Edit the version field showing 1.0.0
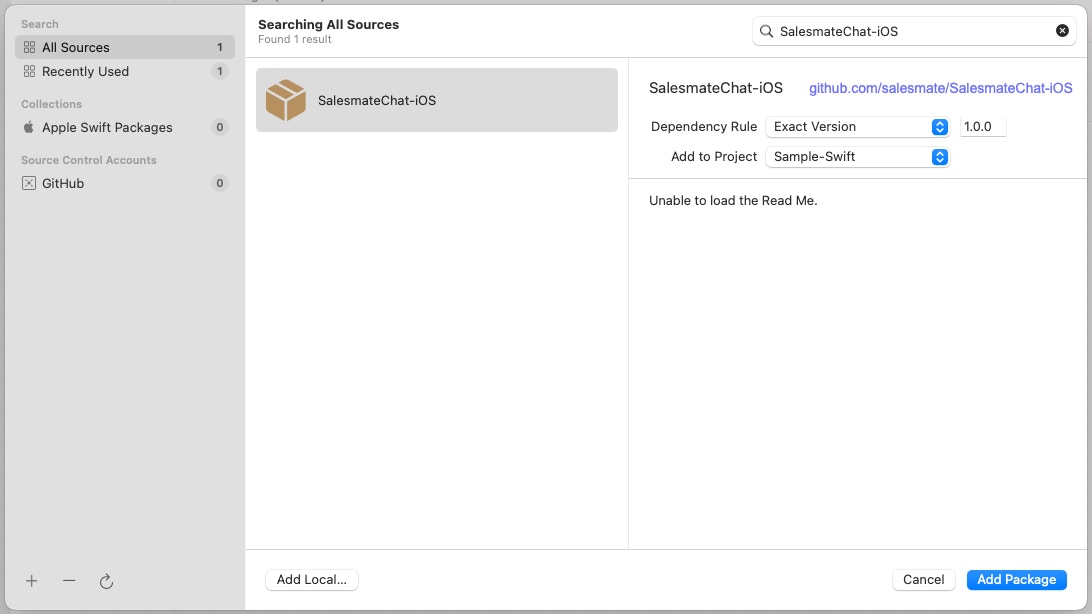This screenshot has width=1092, height=614. (x=982, y=126)
